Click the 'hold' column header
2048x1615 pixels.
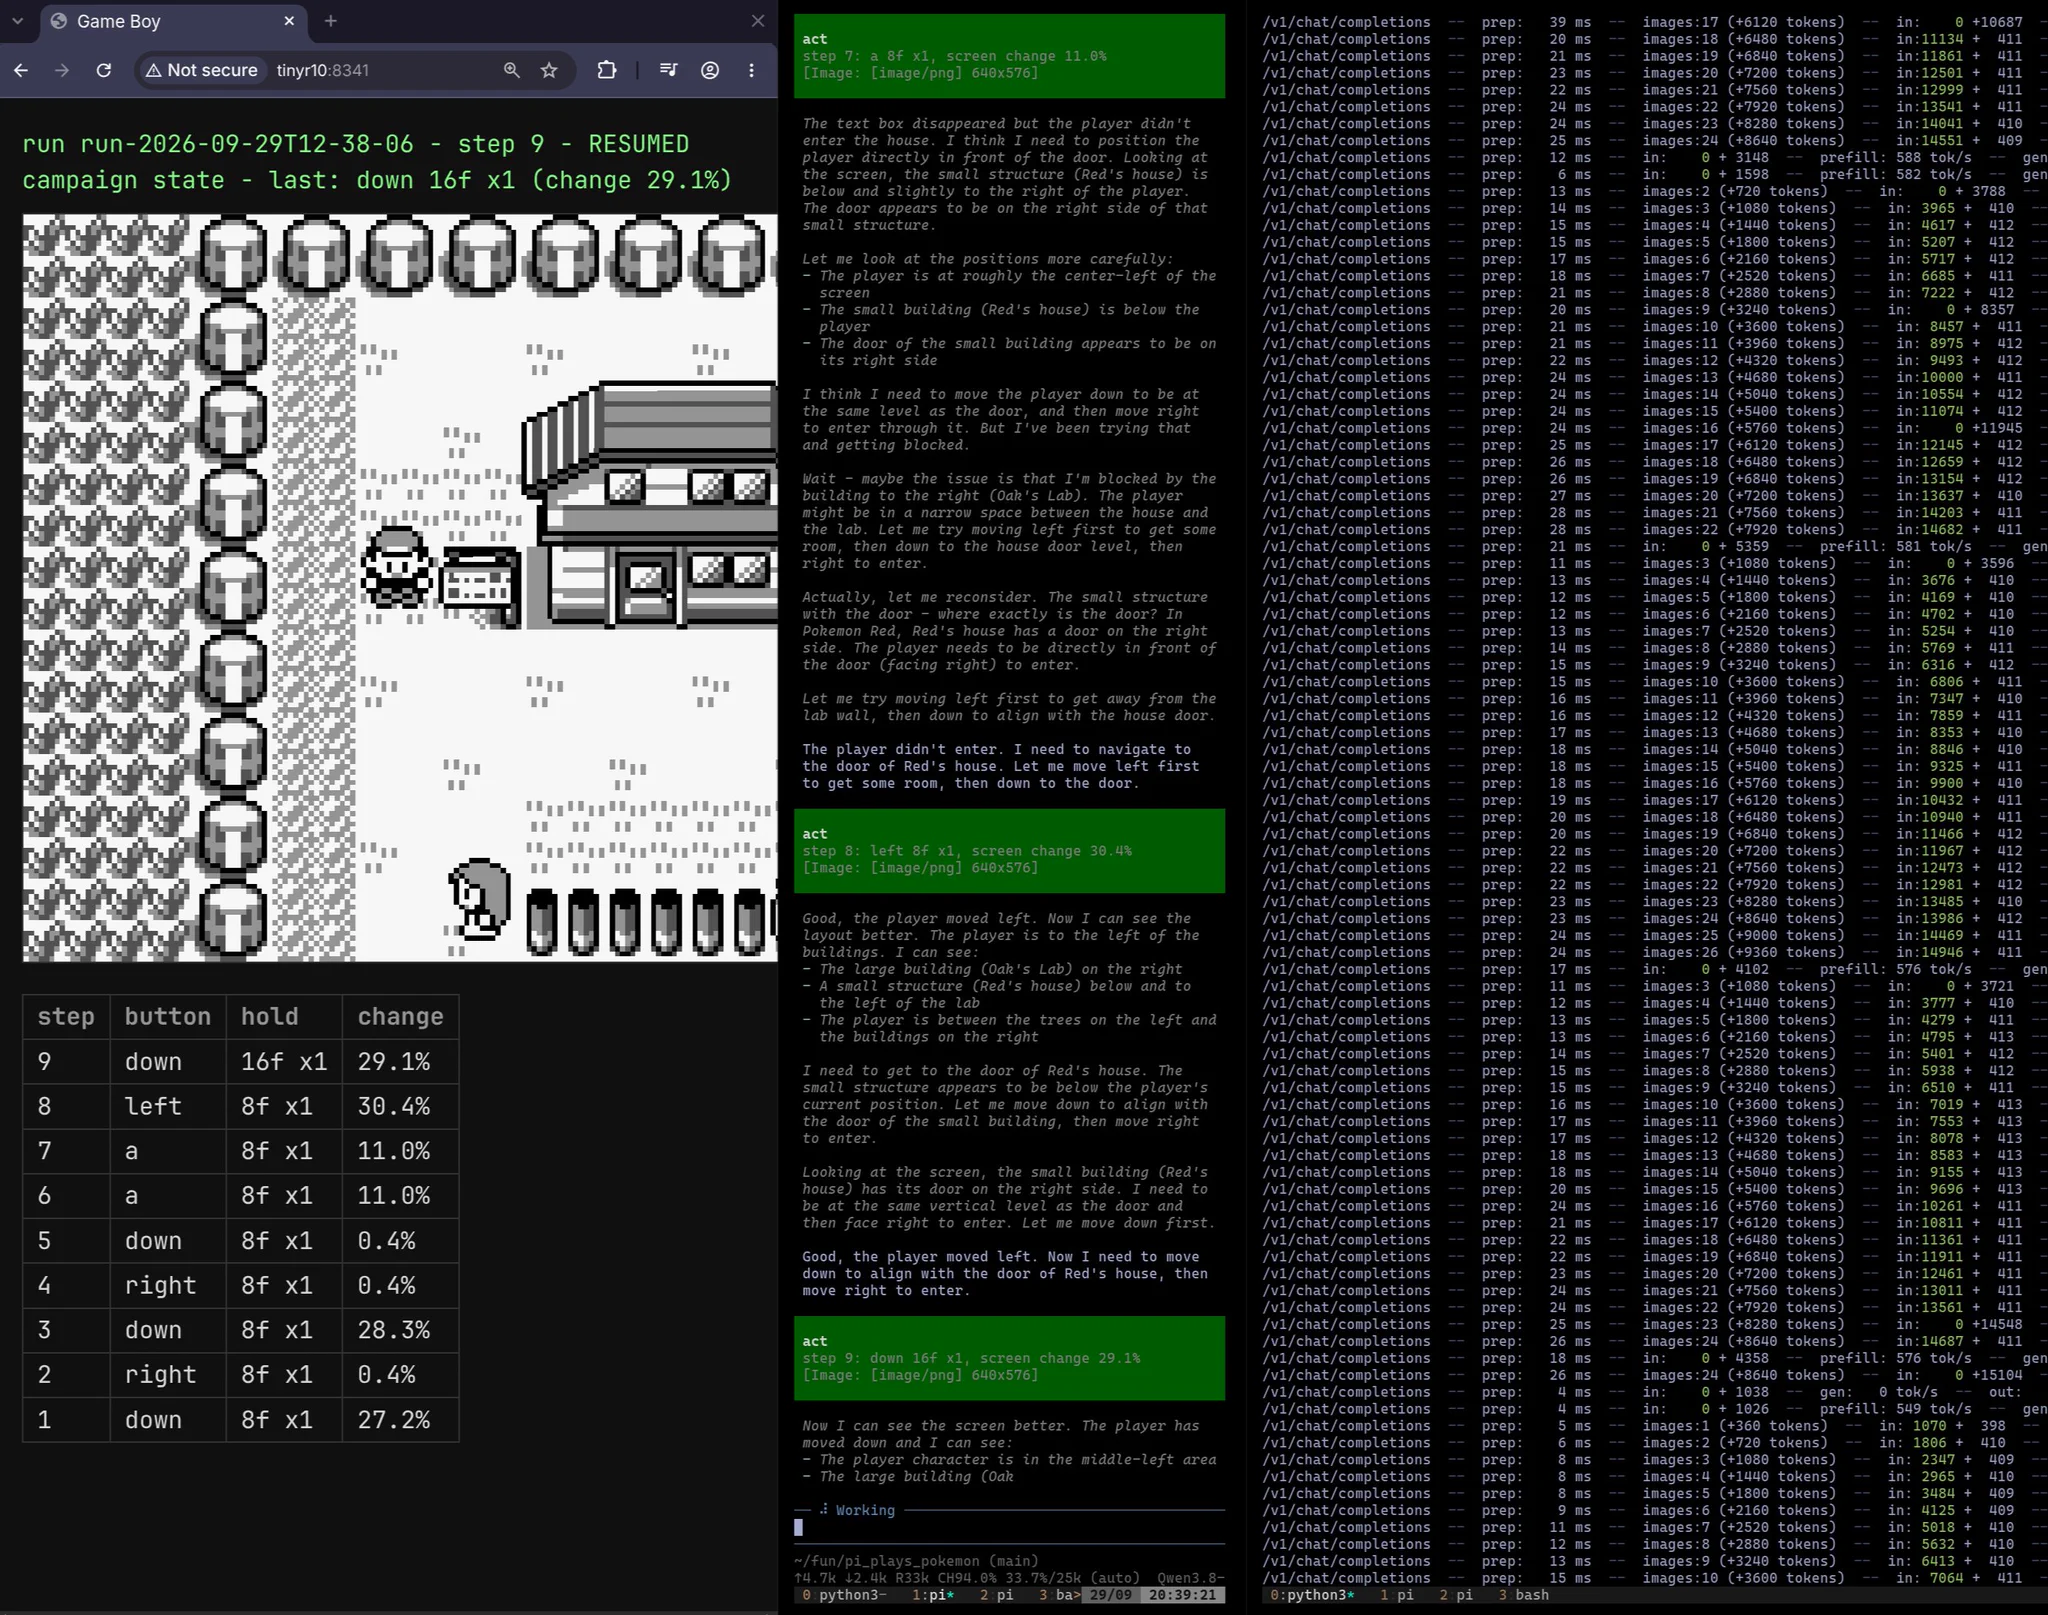(x=284, y=1017)
